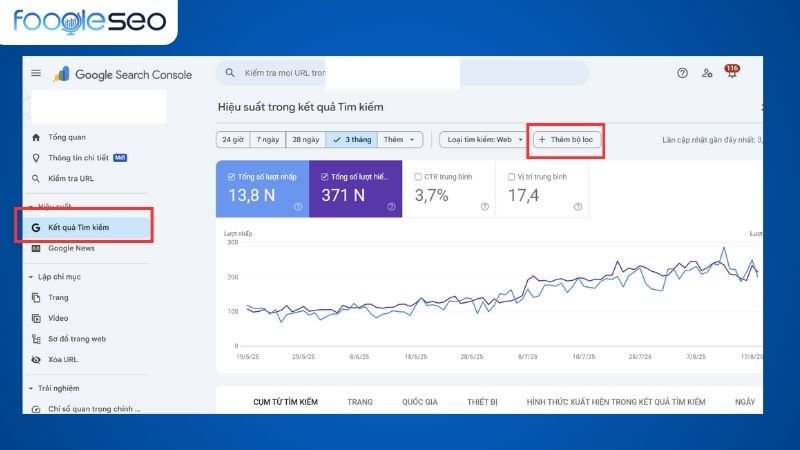Viewport: 800px width, 450px height.
Task: Switch to the CỤM TỪ TÌM KIẾM tab
Action: pyautogui.click(x=286, y=402)
